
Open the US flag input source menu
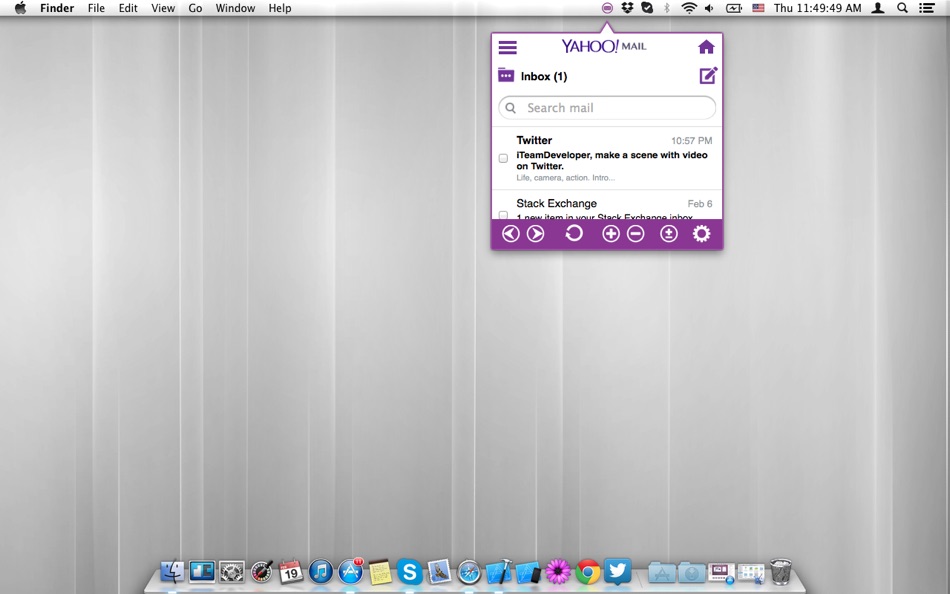[x=758, y=8]
